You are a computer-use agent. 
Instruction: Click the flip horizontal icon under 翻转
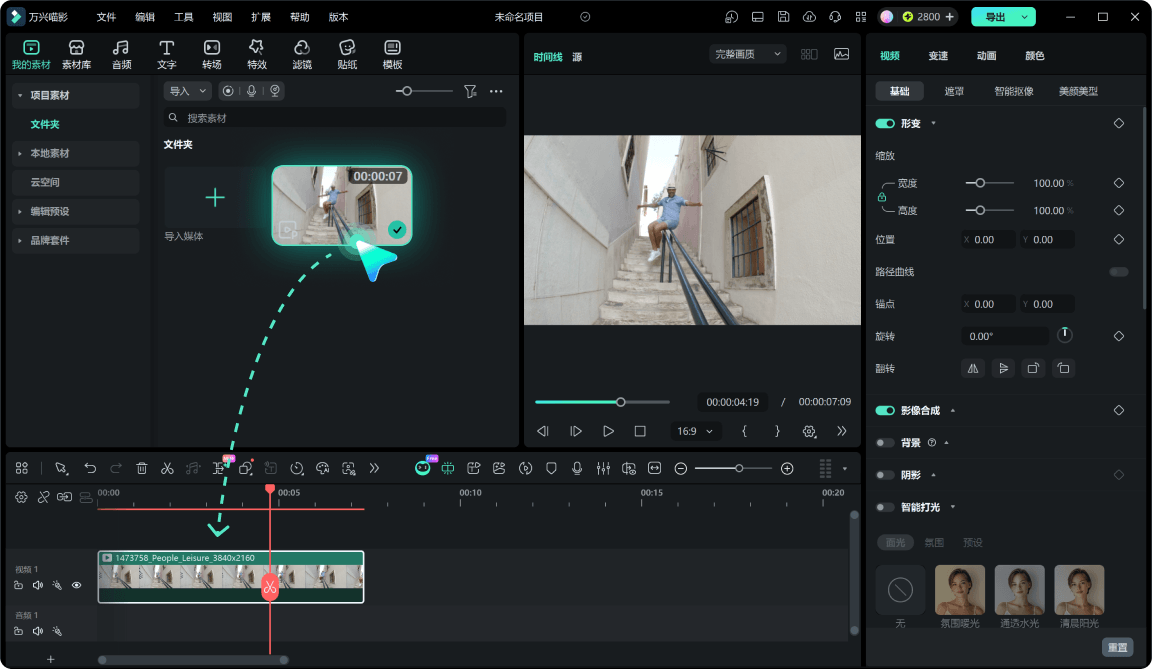tap(973, 369)
